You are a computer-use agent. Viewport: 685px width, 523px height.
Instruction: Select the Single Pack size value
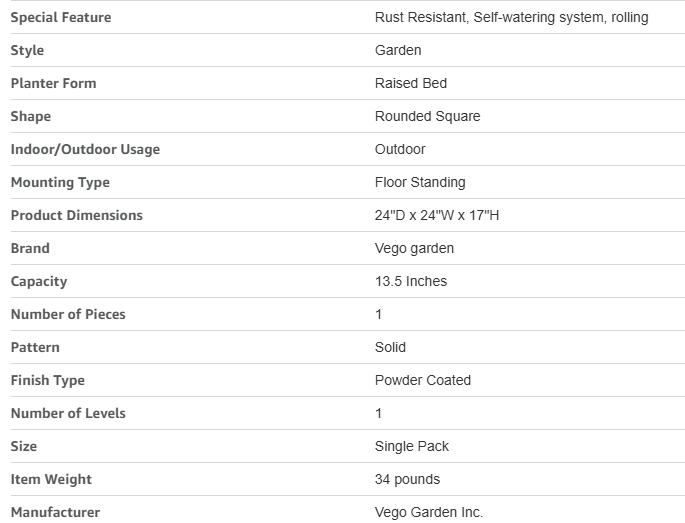click(x=412, y=446)
